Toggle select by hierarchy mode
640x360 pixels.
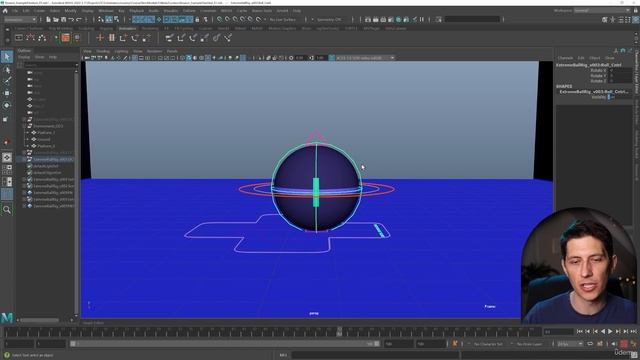[x=102, y=19]
